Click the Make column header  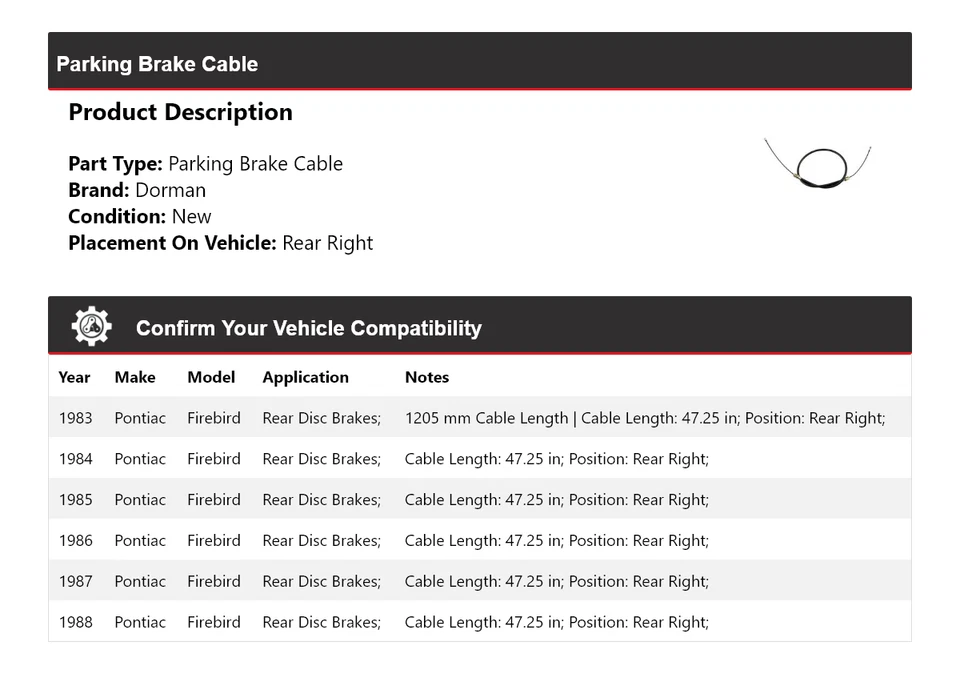pos(135,377)
